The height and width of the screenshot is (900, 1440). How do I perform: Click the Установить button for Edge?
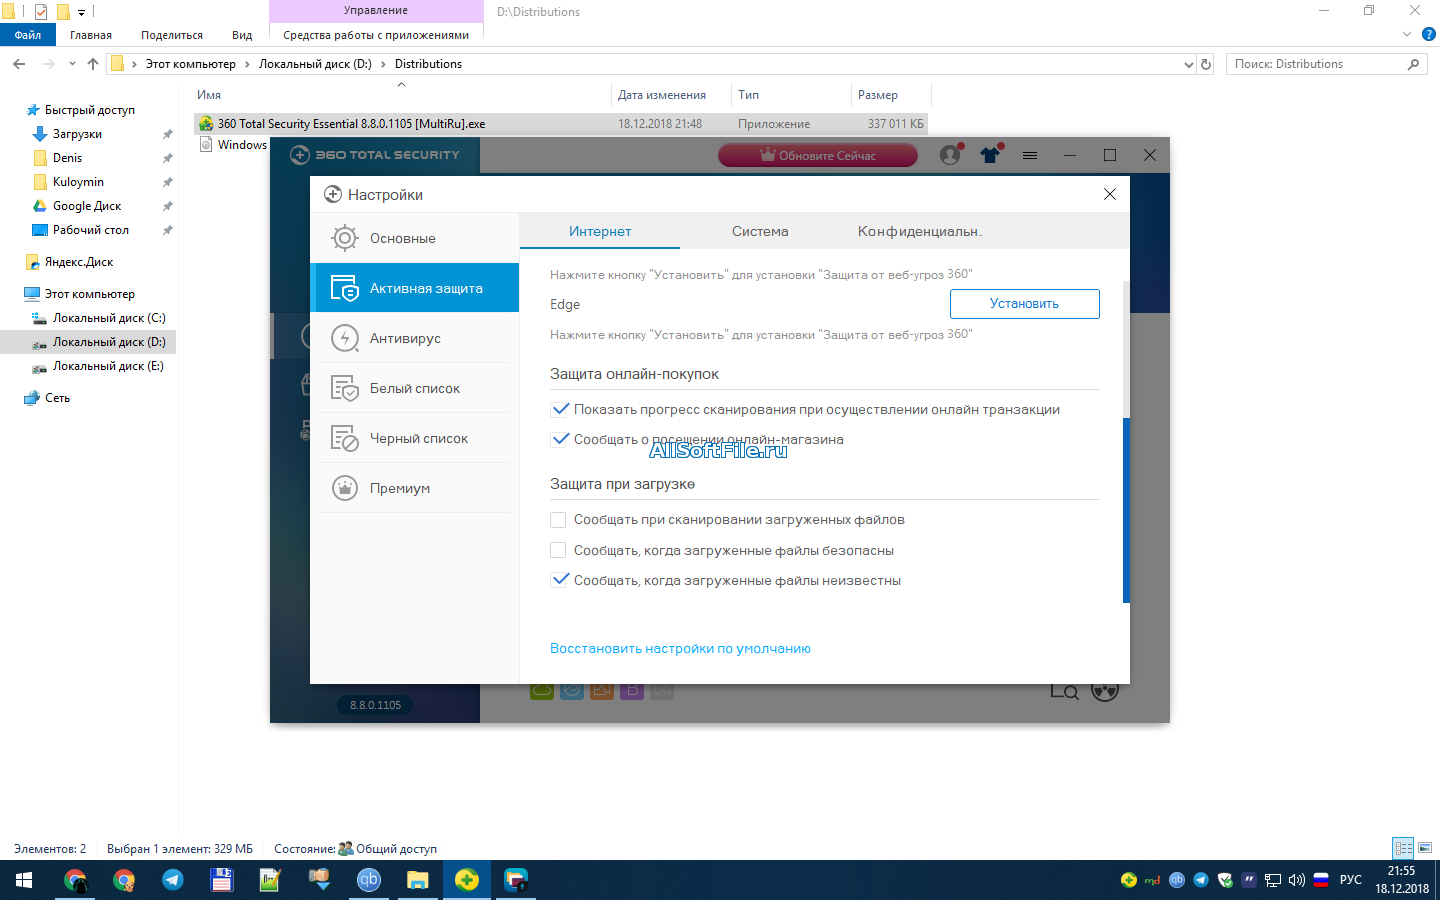pos(1024,304)
